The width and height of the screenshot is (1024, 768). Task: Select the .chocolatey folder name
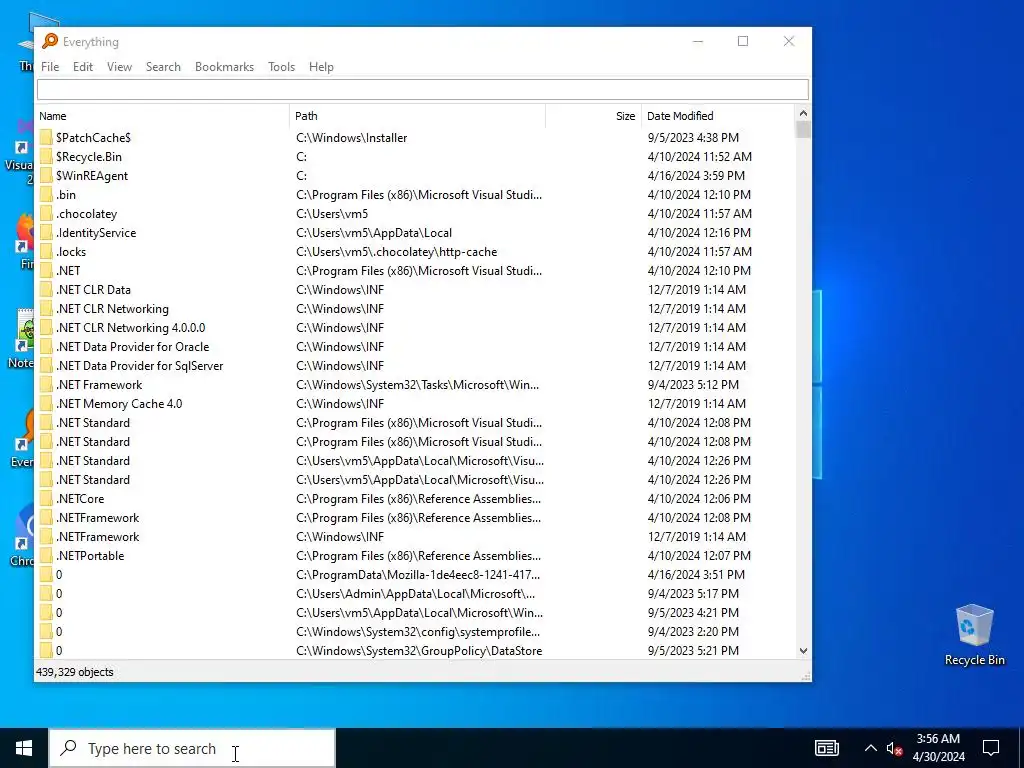pyautogui.click(x=87, y=214)
